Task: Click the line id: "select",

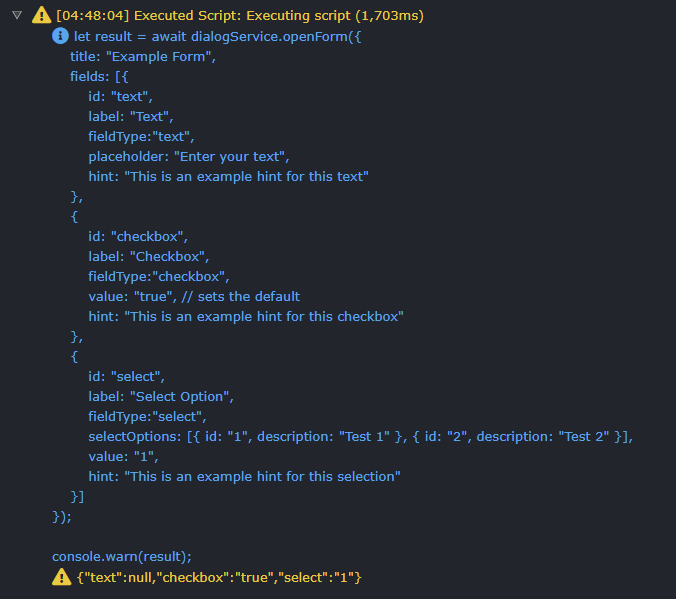Action: point(126,376)
